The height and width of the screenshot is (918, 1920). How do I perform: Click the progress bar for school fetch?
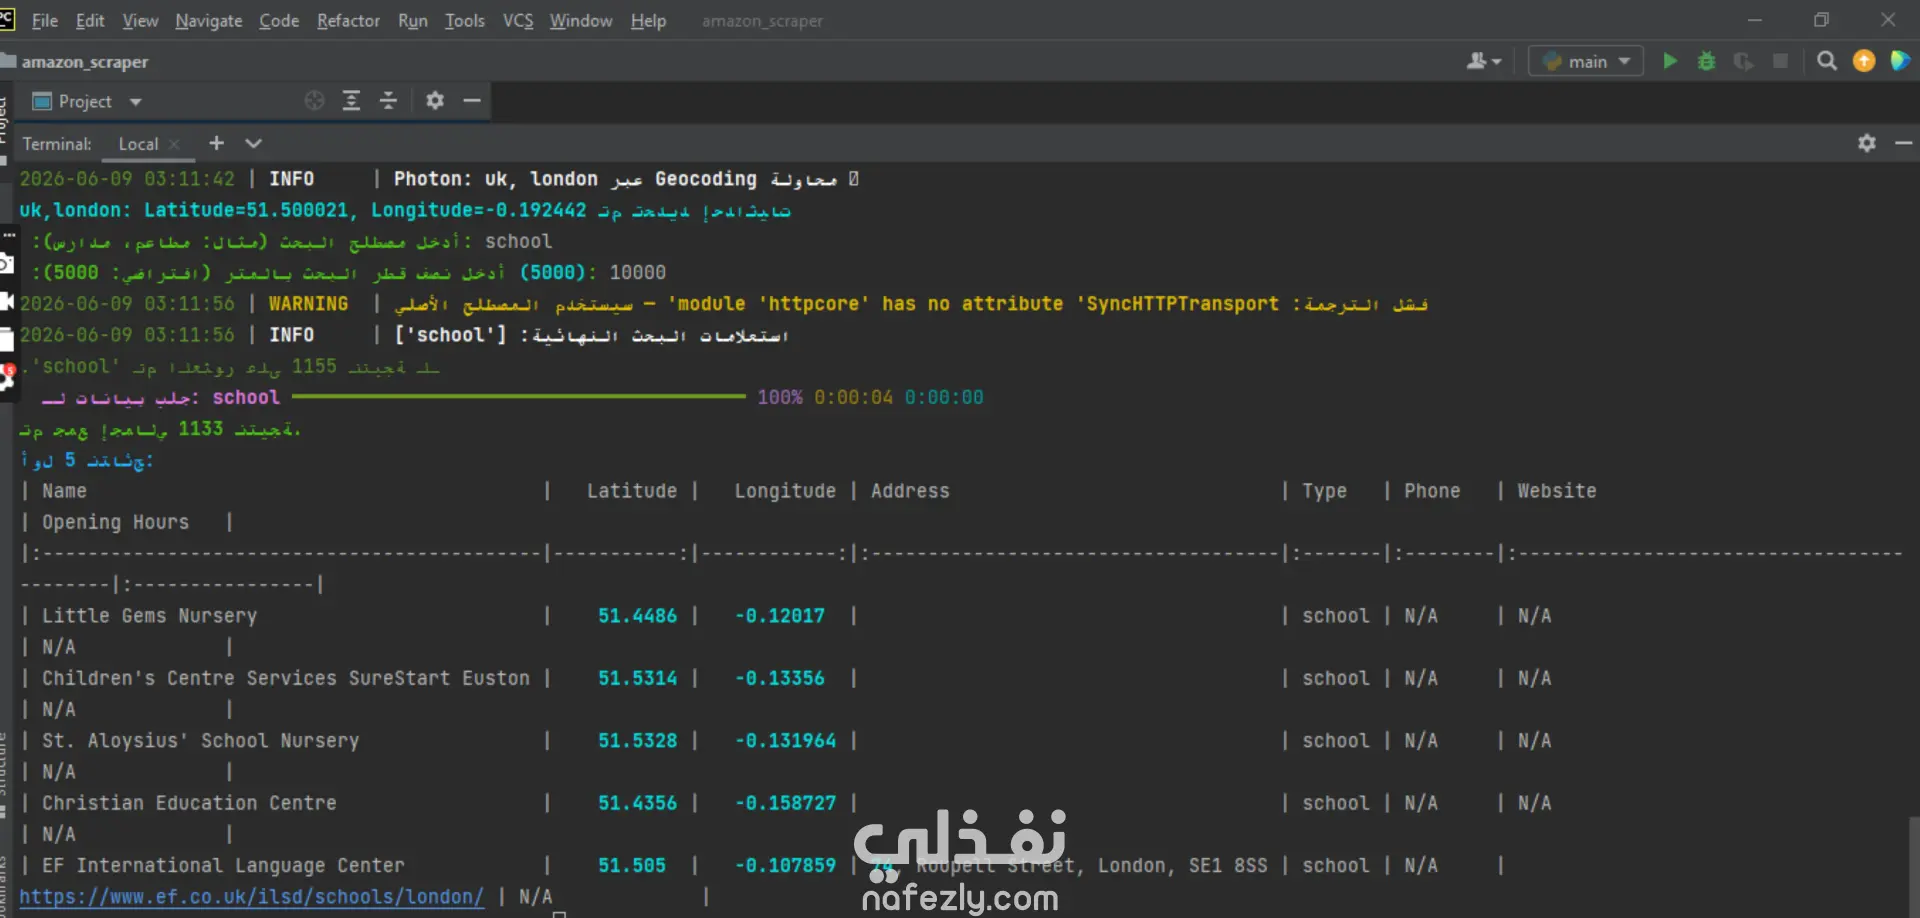519,397
